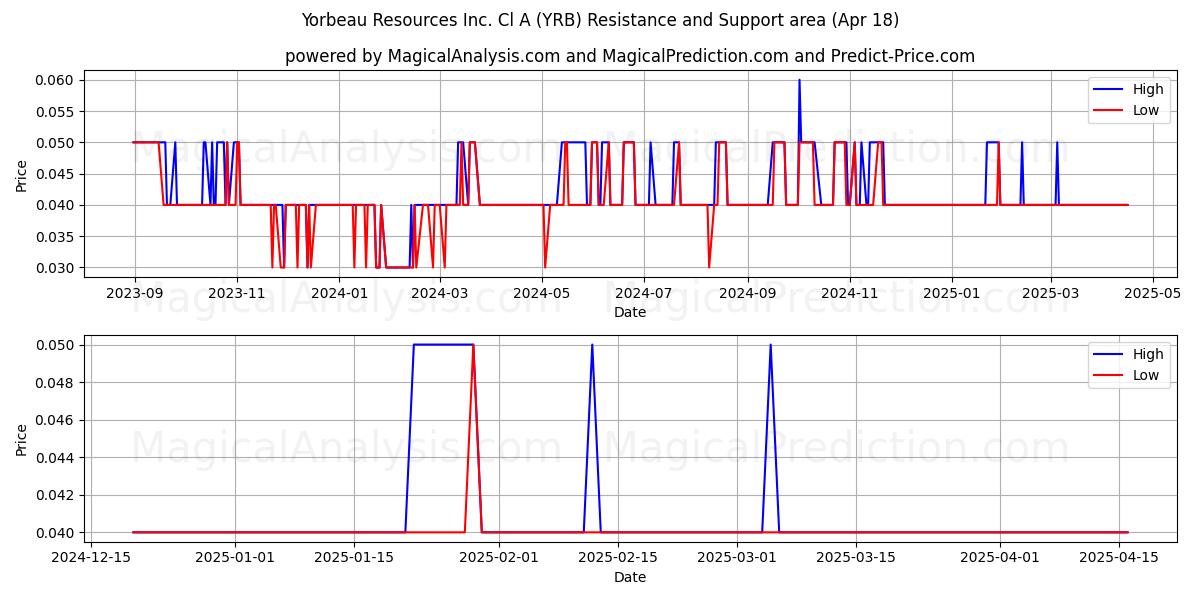This screenshot has width=1200, height=600.
Task: Click the '2025-04-15' x-axis label
Action: tap(1119, 559)
